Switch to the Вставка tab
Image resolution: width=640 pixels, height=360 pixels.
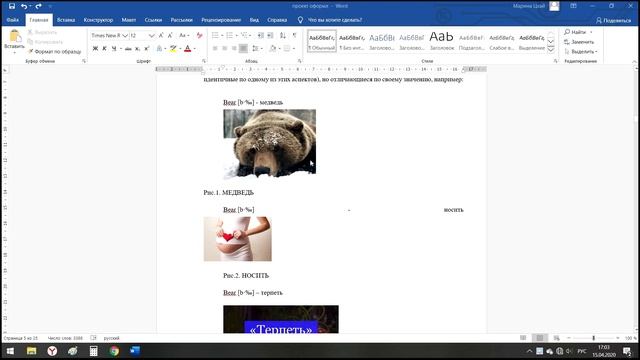pyautogui.click(x=66, y=20)
